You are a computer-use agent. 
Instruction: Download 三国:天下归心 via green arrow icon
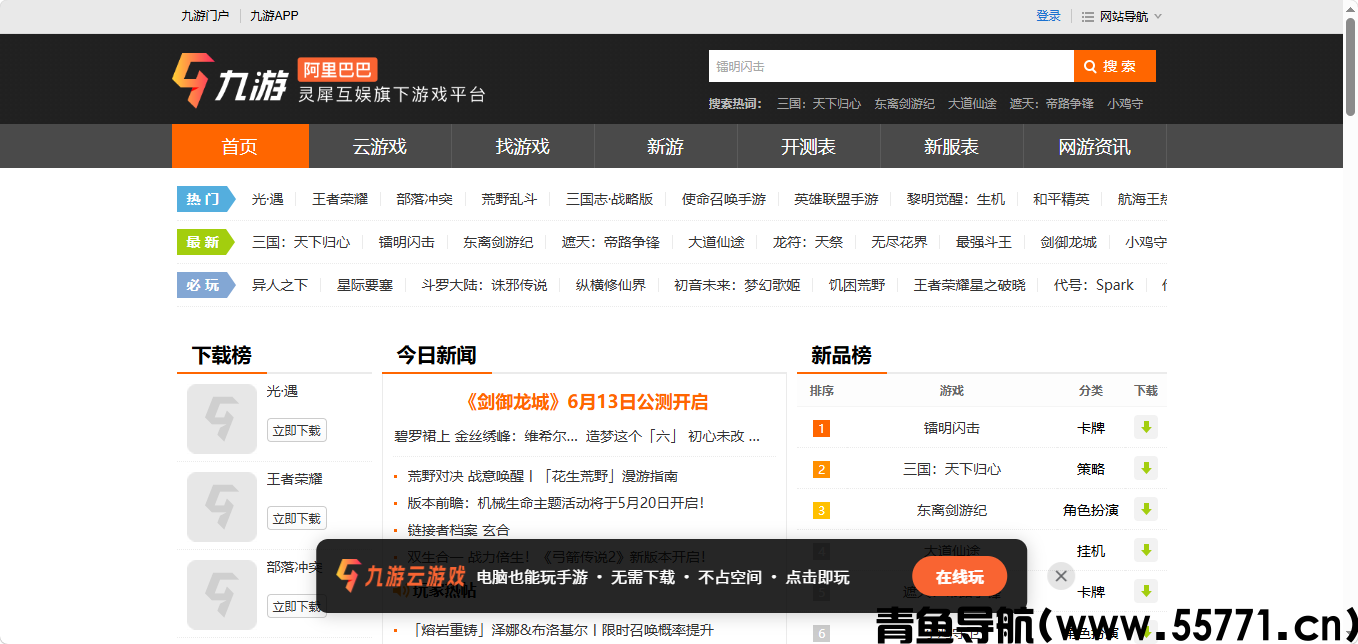click(x=1146, y=468)
